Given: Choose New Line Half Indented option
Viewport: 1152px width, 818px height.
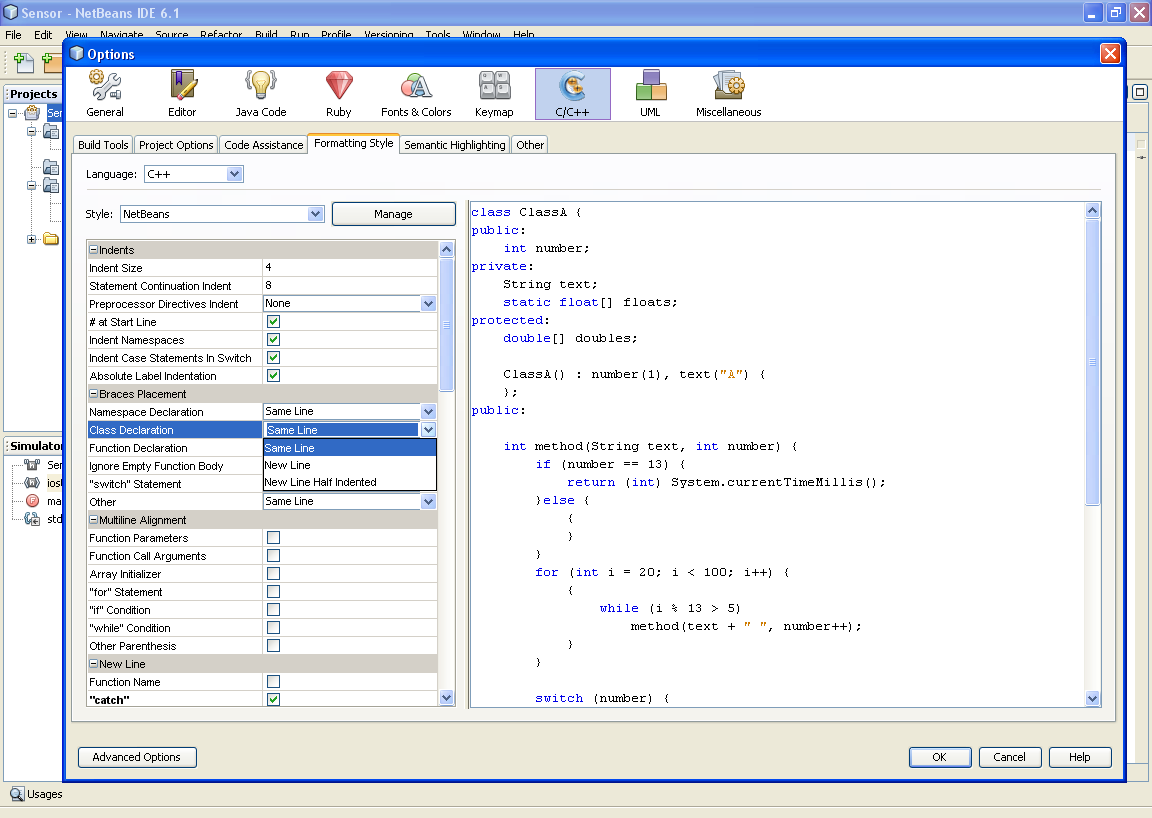Looking at the screenshot, I should (350, 482).
